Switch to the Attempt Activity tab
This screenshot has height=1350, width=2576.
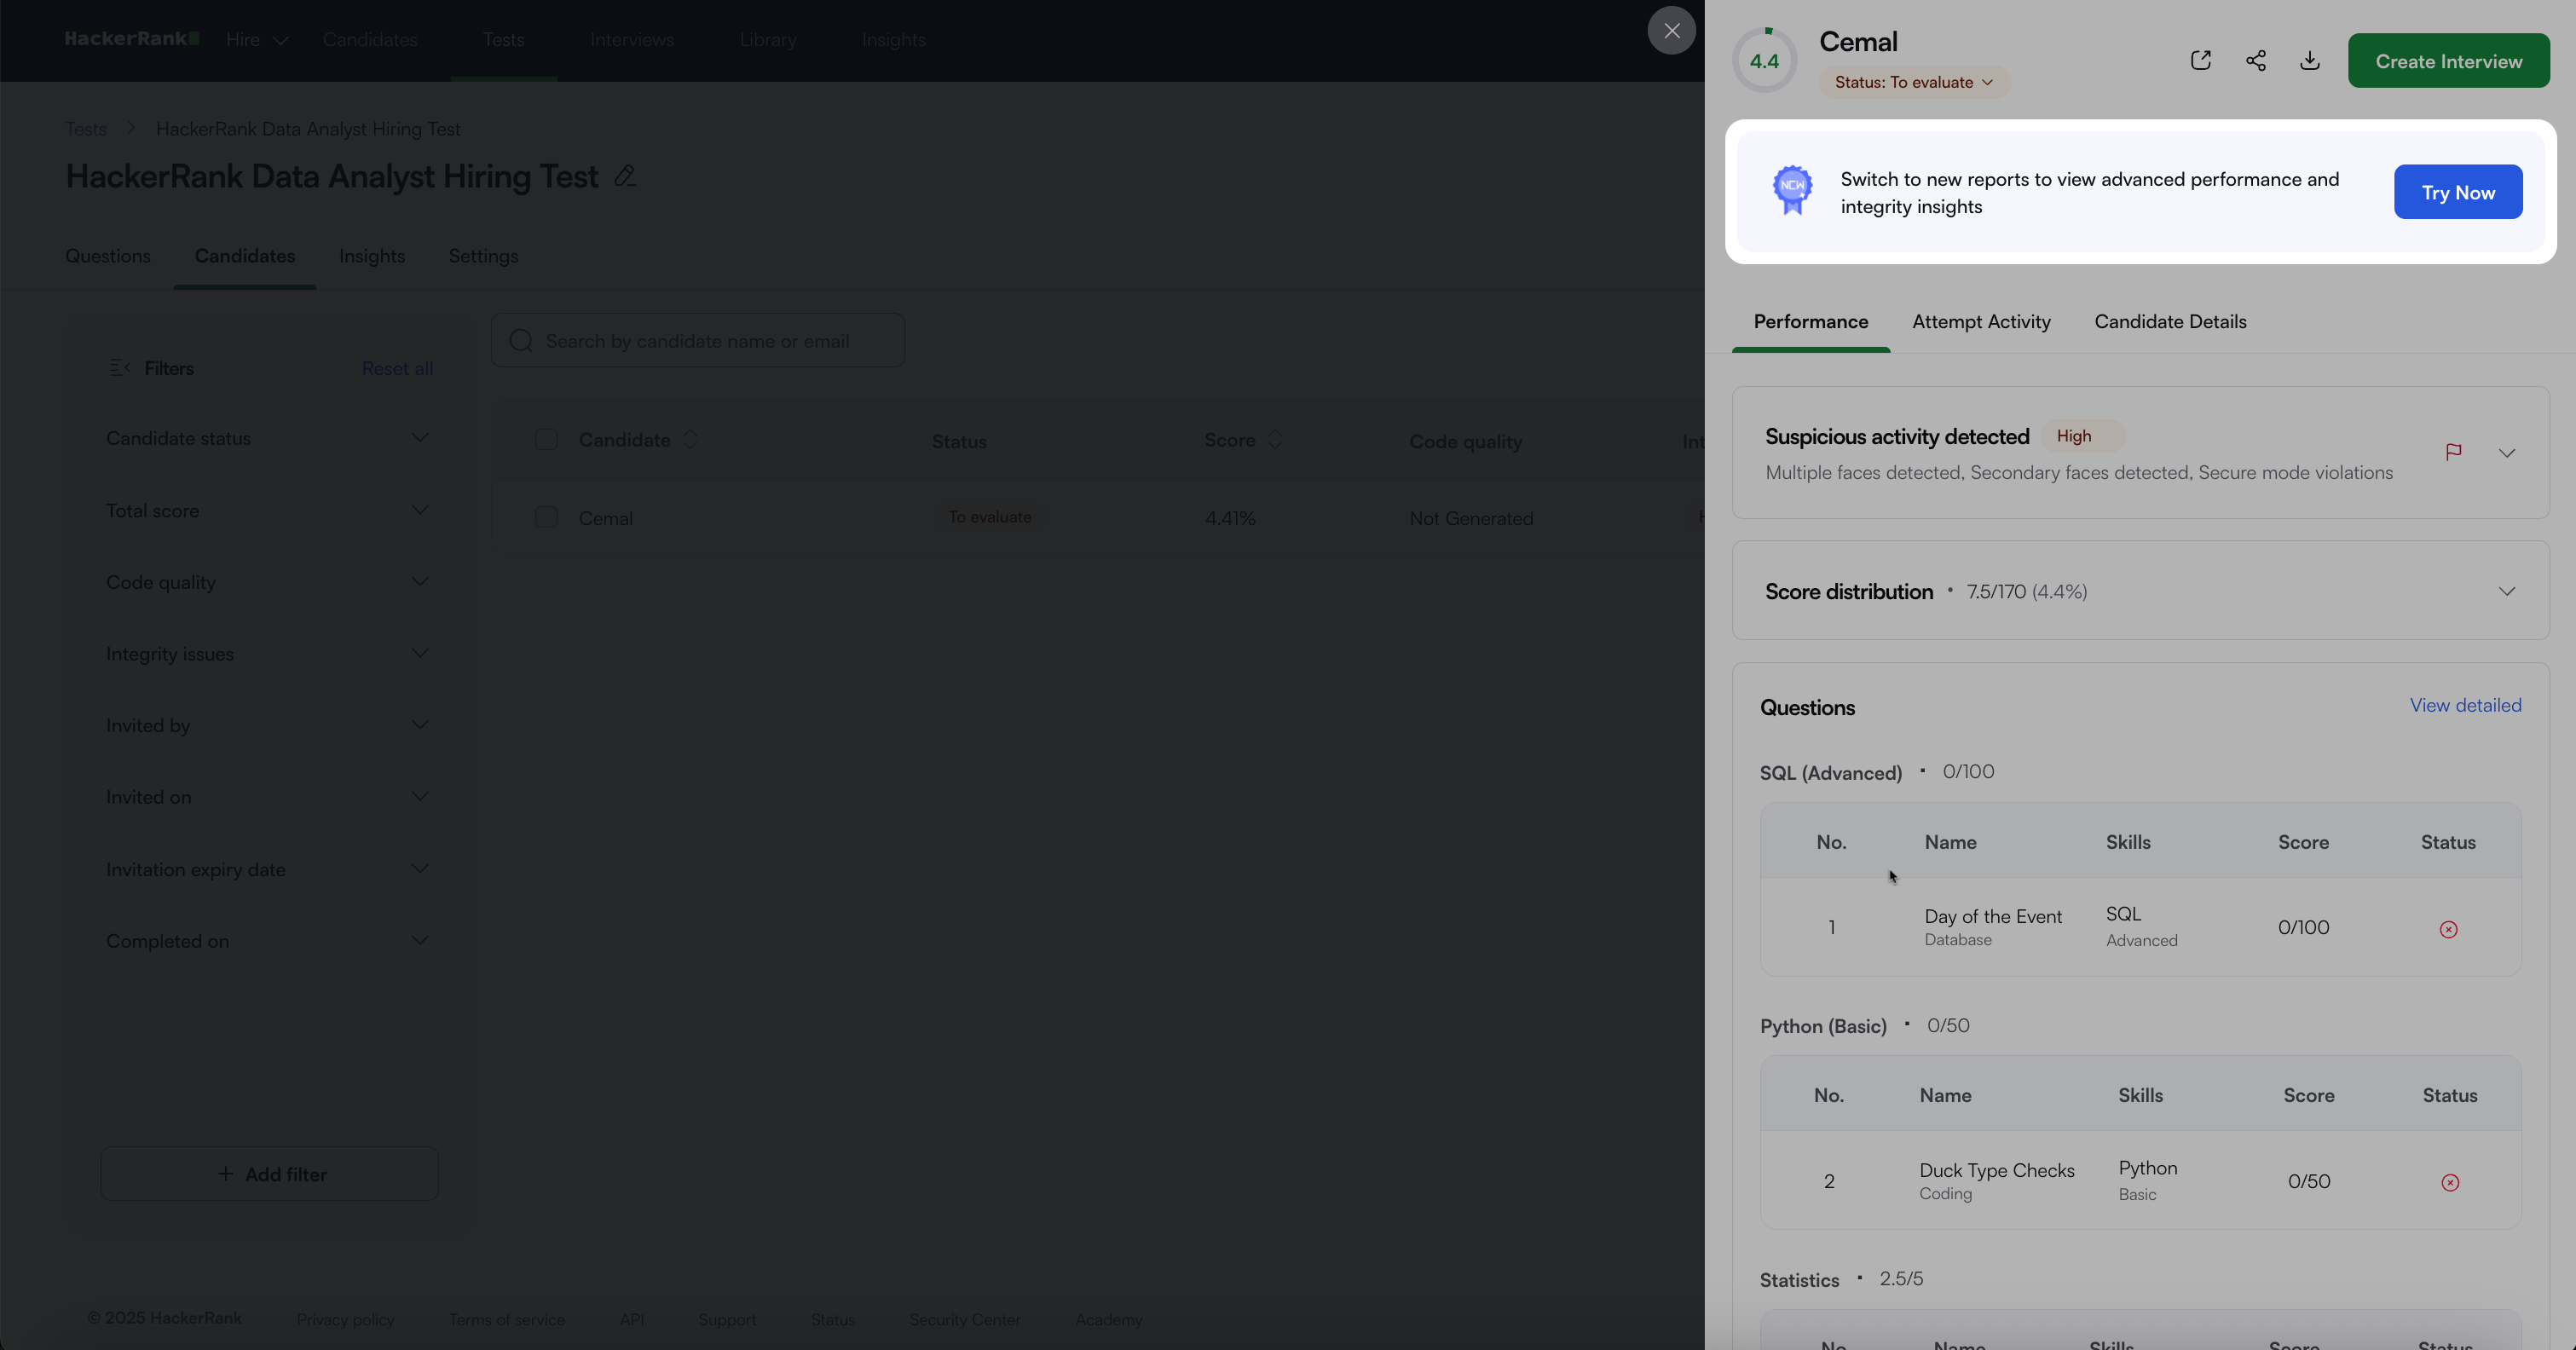(x=1980, y=322)
